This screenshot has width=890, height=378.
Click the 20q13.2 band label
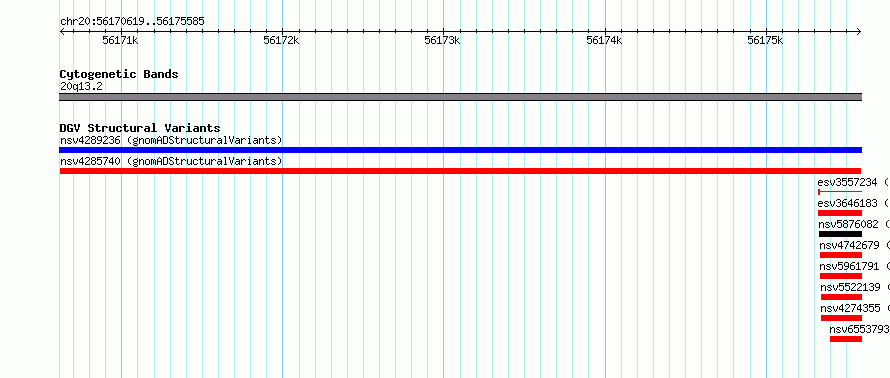point(81,86)
